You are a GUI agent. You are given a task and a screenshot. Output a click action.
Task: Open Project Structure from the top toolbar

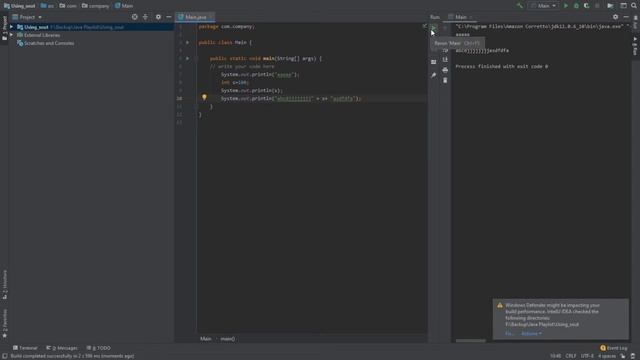coord(623,6)
